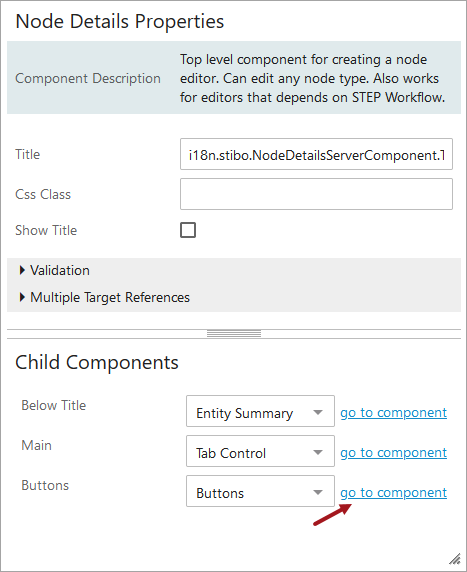Go to component for Main

[x=393, y=453]
